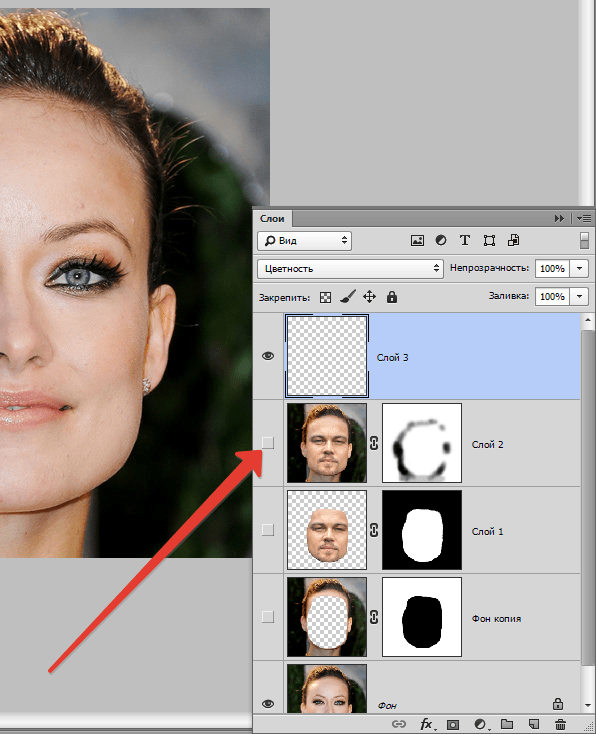Filter layers by adjustment layer icon

click(x=441, y=240)
